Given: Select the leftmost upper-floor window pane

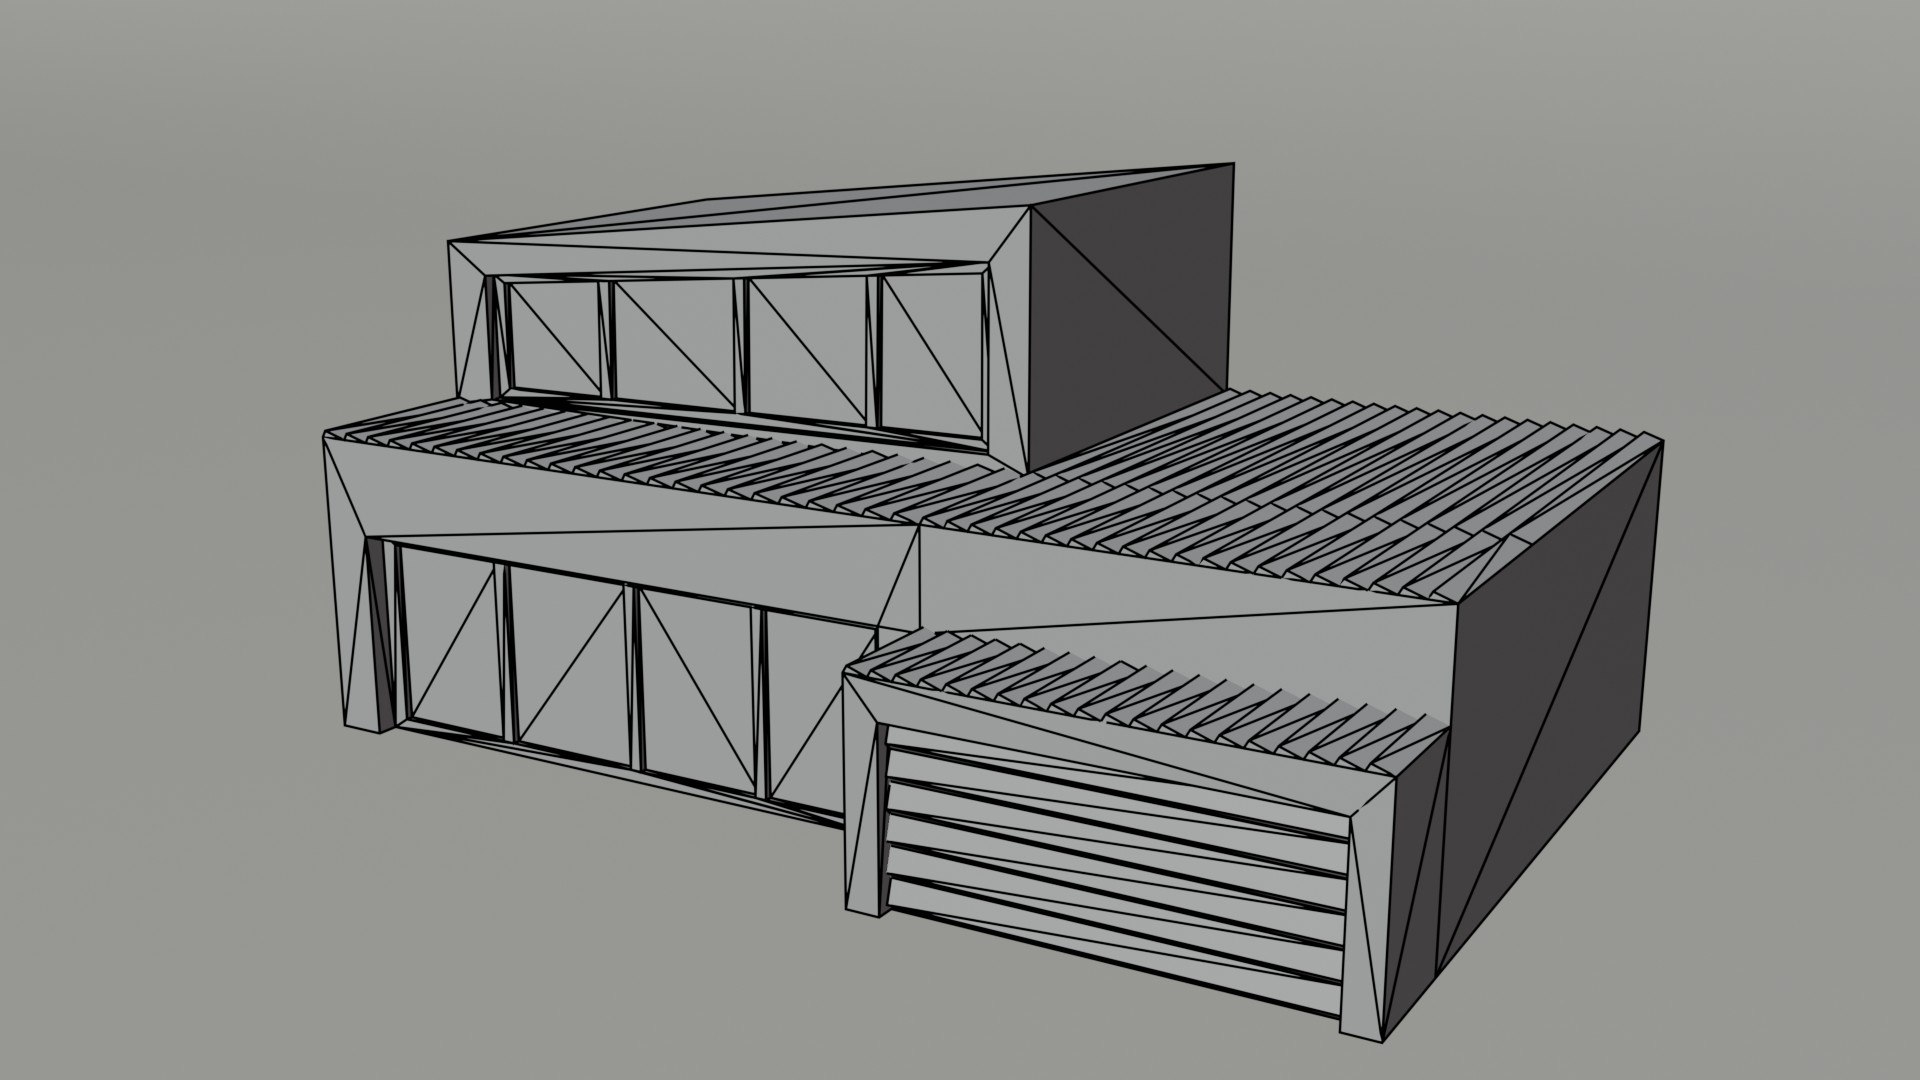Looking at the screenshot, I should [555, 340].
